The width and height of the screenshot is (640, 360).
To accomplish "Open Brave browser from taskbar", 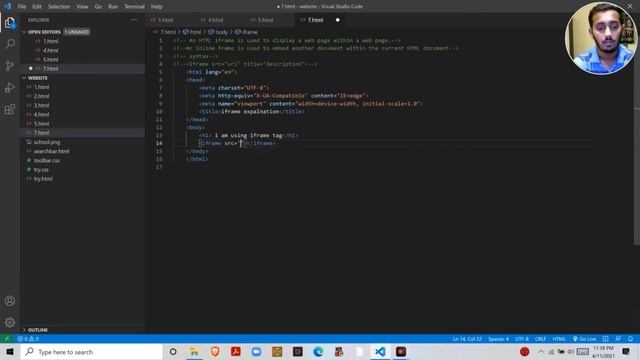I will coord(215,351).
